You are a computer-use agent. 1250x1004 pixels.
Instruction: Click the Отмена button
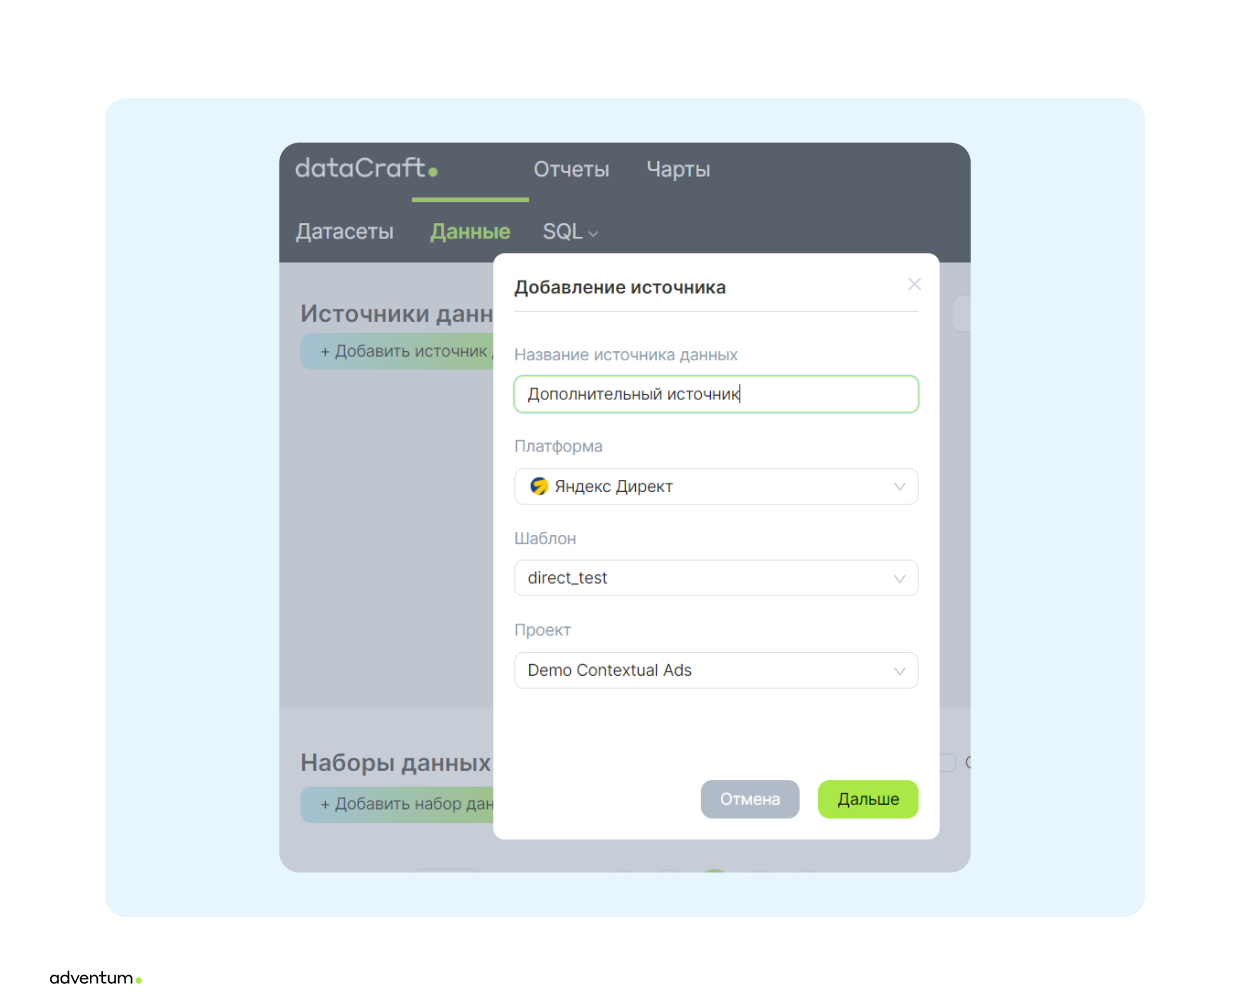point(750,799)
